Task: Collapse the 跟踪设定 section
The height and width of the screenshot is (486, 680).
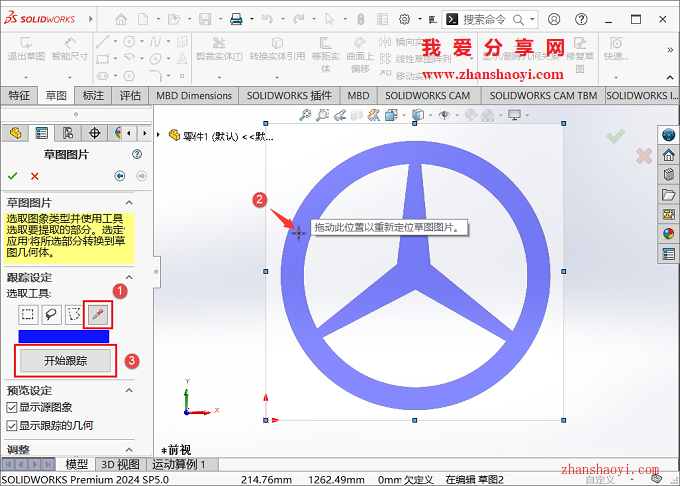Action: [141, 277]
